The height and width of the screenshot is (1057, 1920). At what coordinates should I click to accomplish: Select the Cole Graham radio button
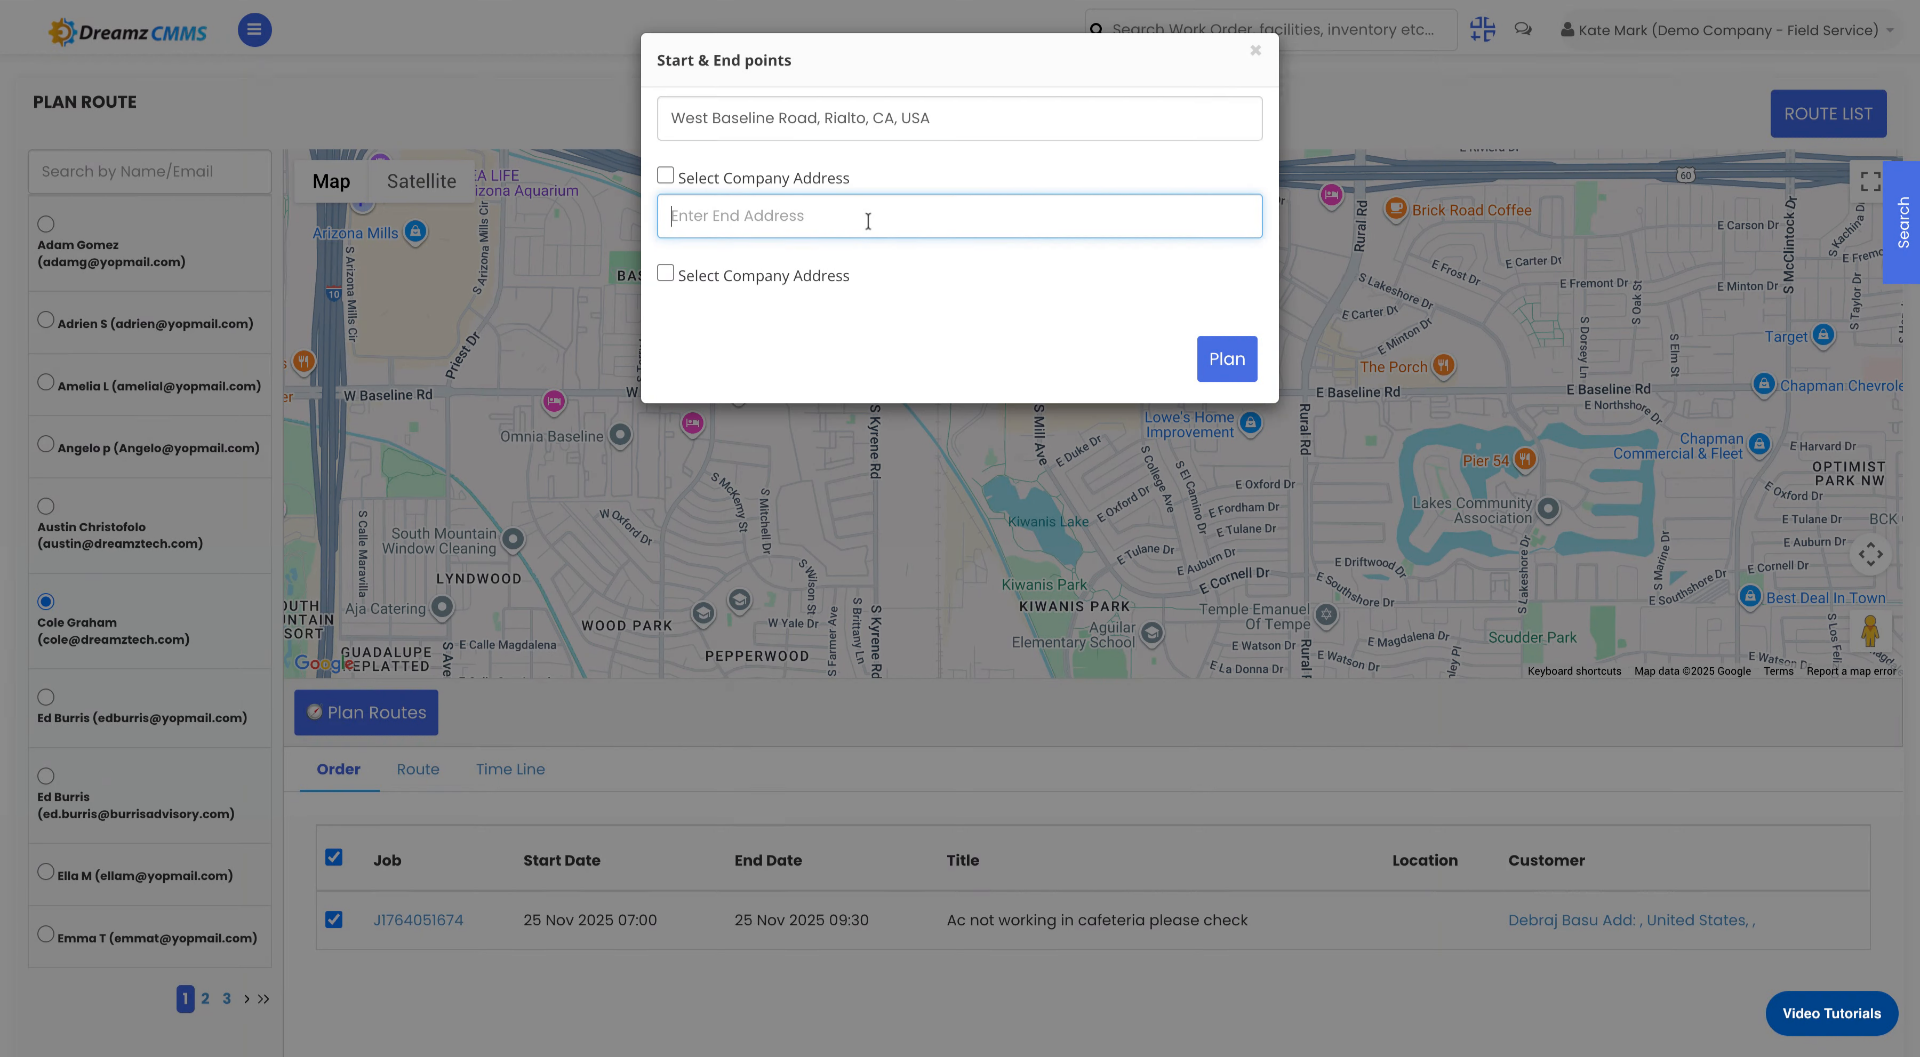(46, 601)
